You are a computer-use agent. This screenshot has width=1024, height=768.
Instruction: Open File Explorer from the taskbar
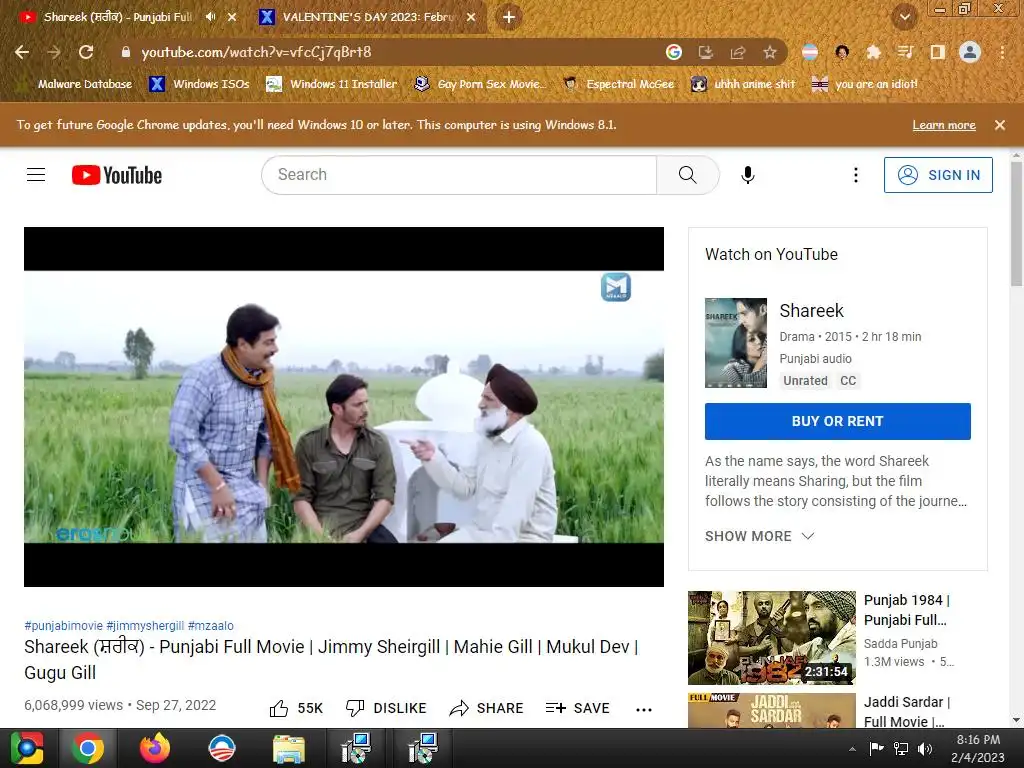[x=289, y=748]
